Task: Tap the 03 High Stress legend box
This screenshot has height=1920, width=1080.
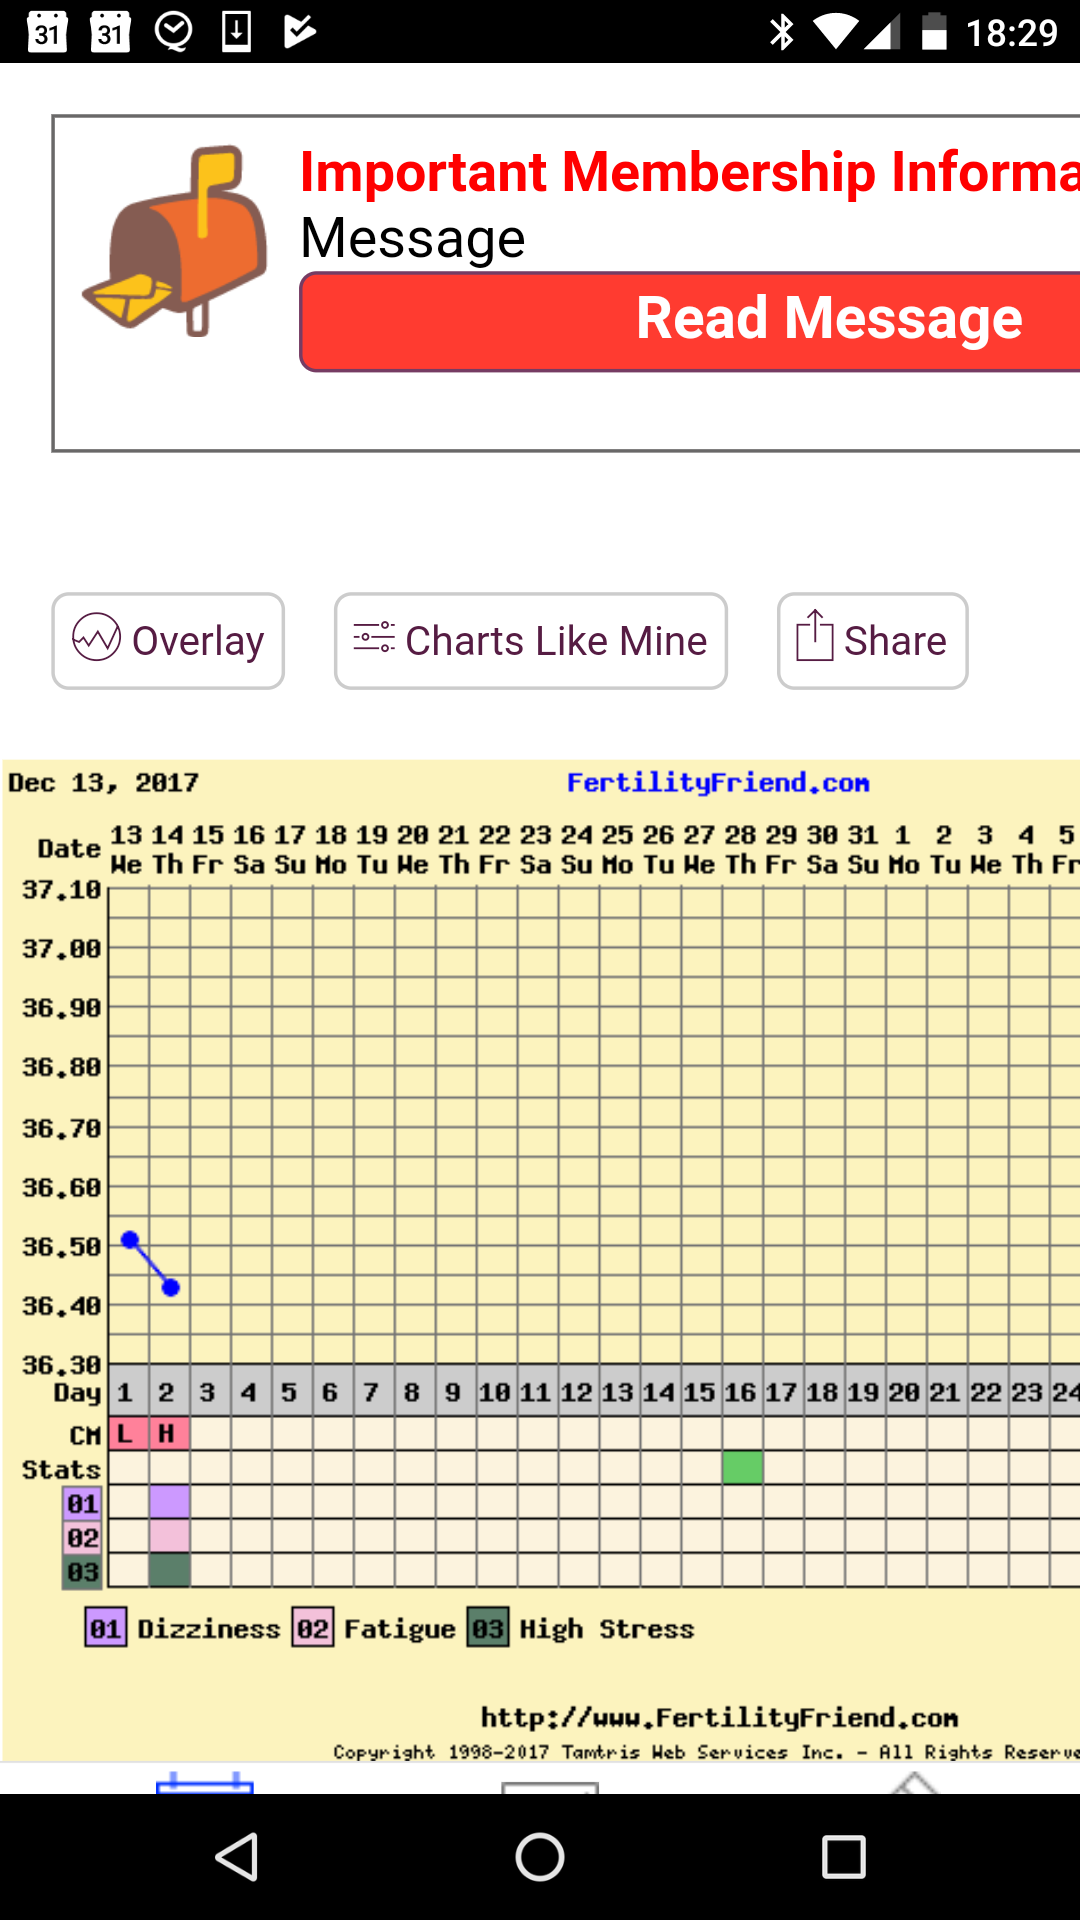Action: point(487,1629)
